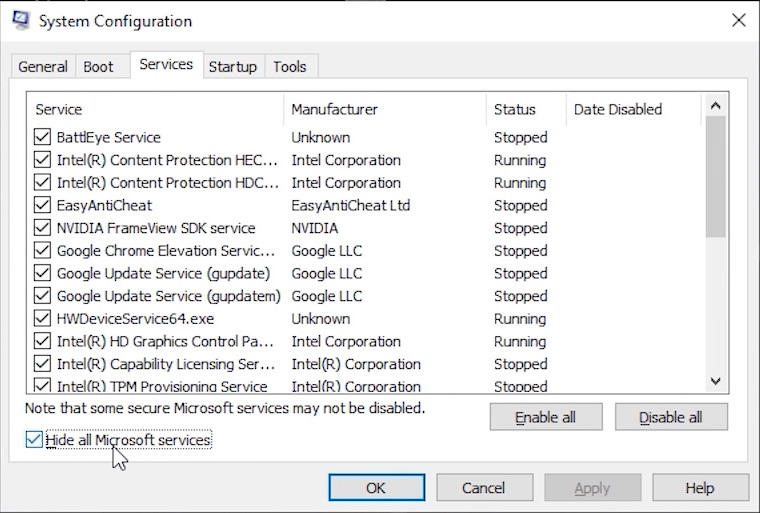Click the Cancel button
Viewport: 760px width, 513px height.
click(x=483, y=488)
